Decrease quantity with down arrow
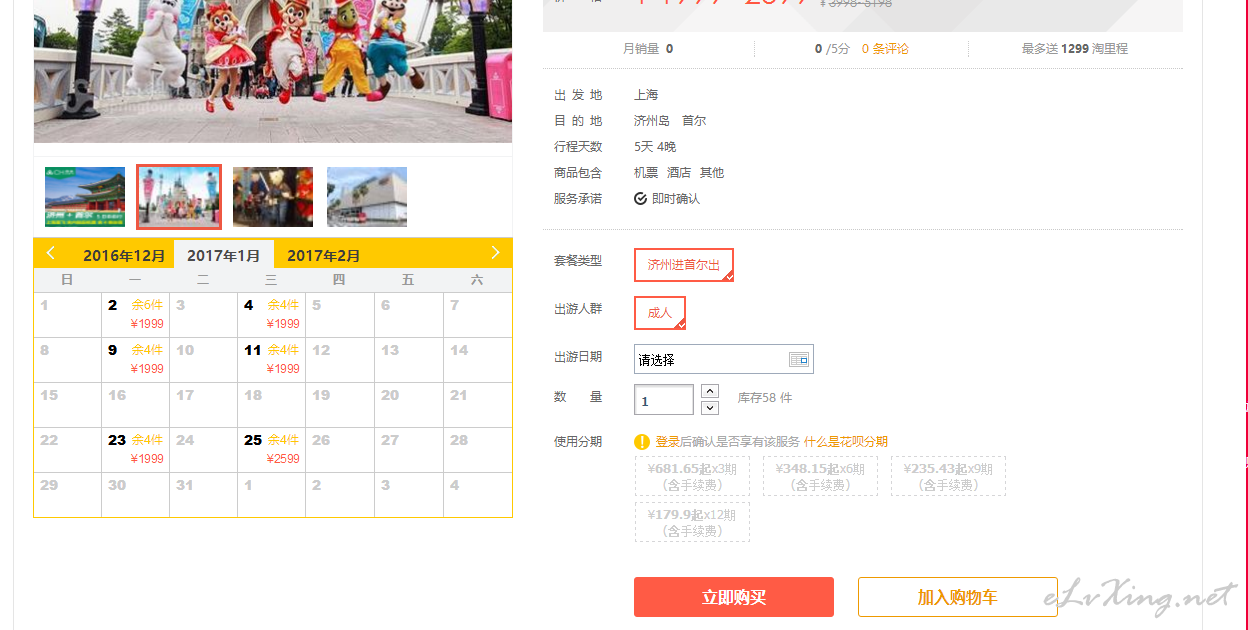The height and width of the screenshot is (630, 1248). pyautogui.click(x=710, y=408)
